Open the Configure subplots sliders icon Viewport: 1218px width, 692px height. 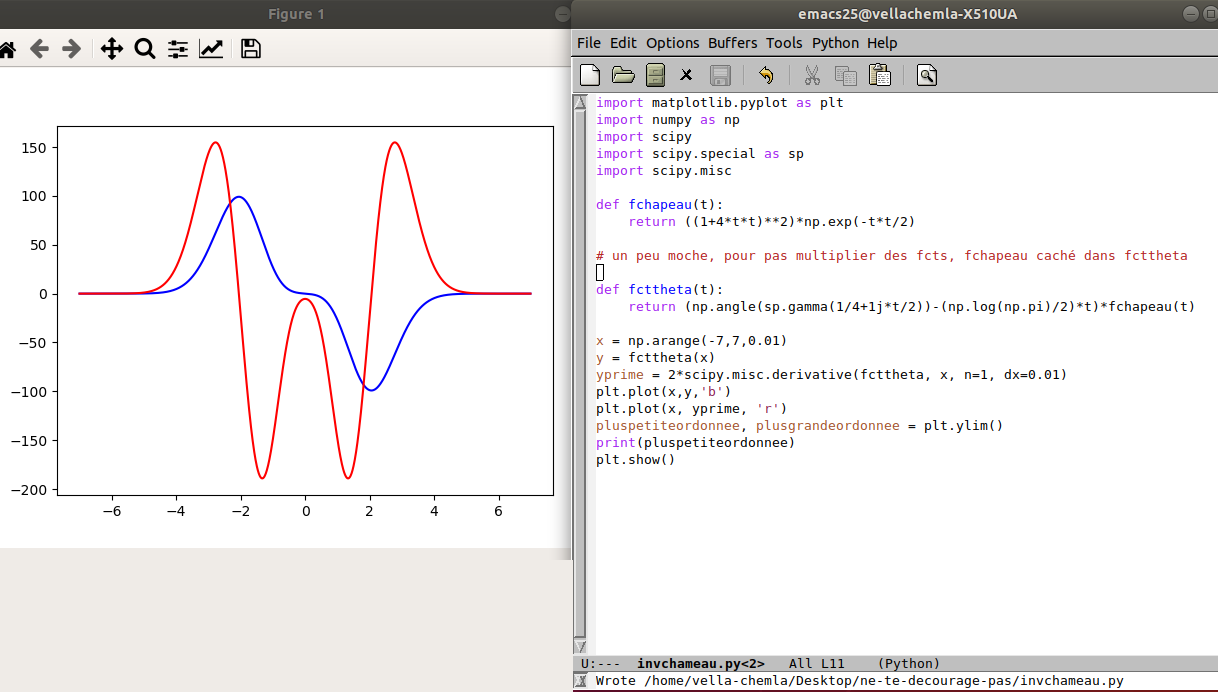(x=178, y=49)
